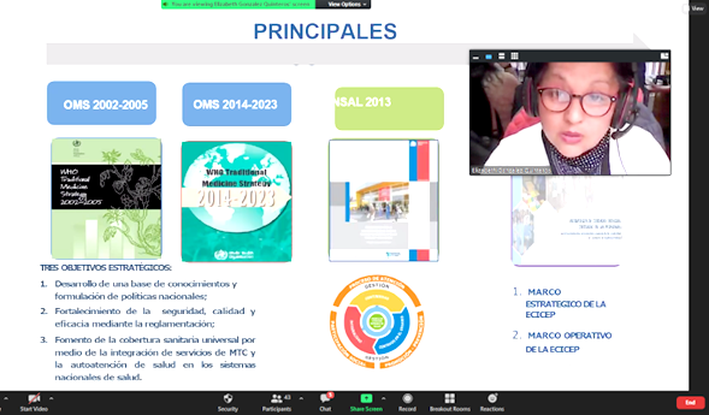Hide the floating video panel with the minimize bar
Screen dimensions: 709x415
click(x=476, y=56)
